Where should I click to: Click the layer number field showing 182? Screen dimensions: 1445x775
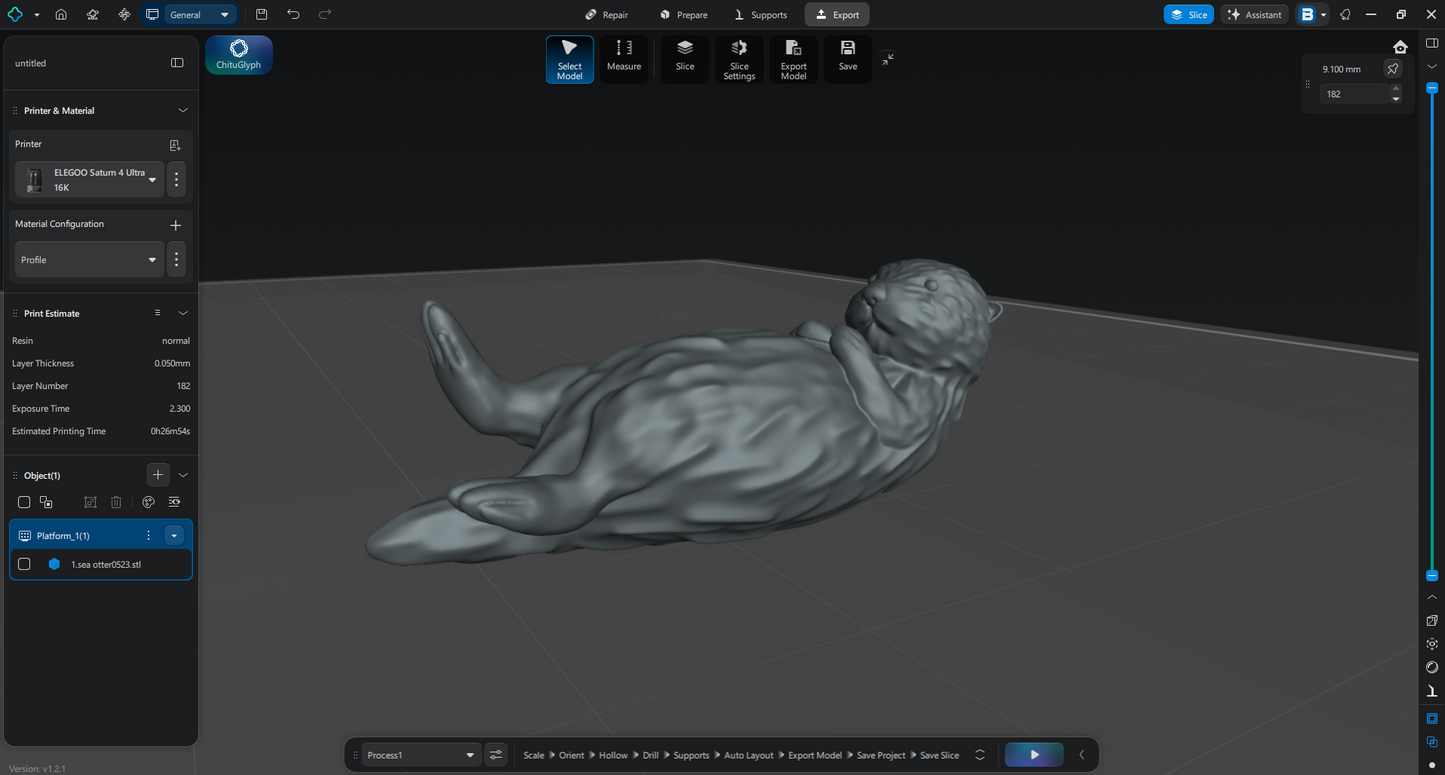[x=1355, y=94]
